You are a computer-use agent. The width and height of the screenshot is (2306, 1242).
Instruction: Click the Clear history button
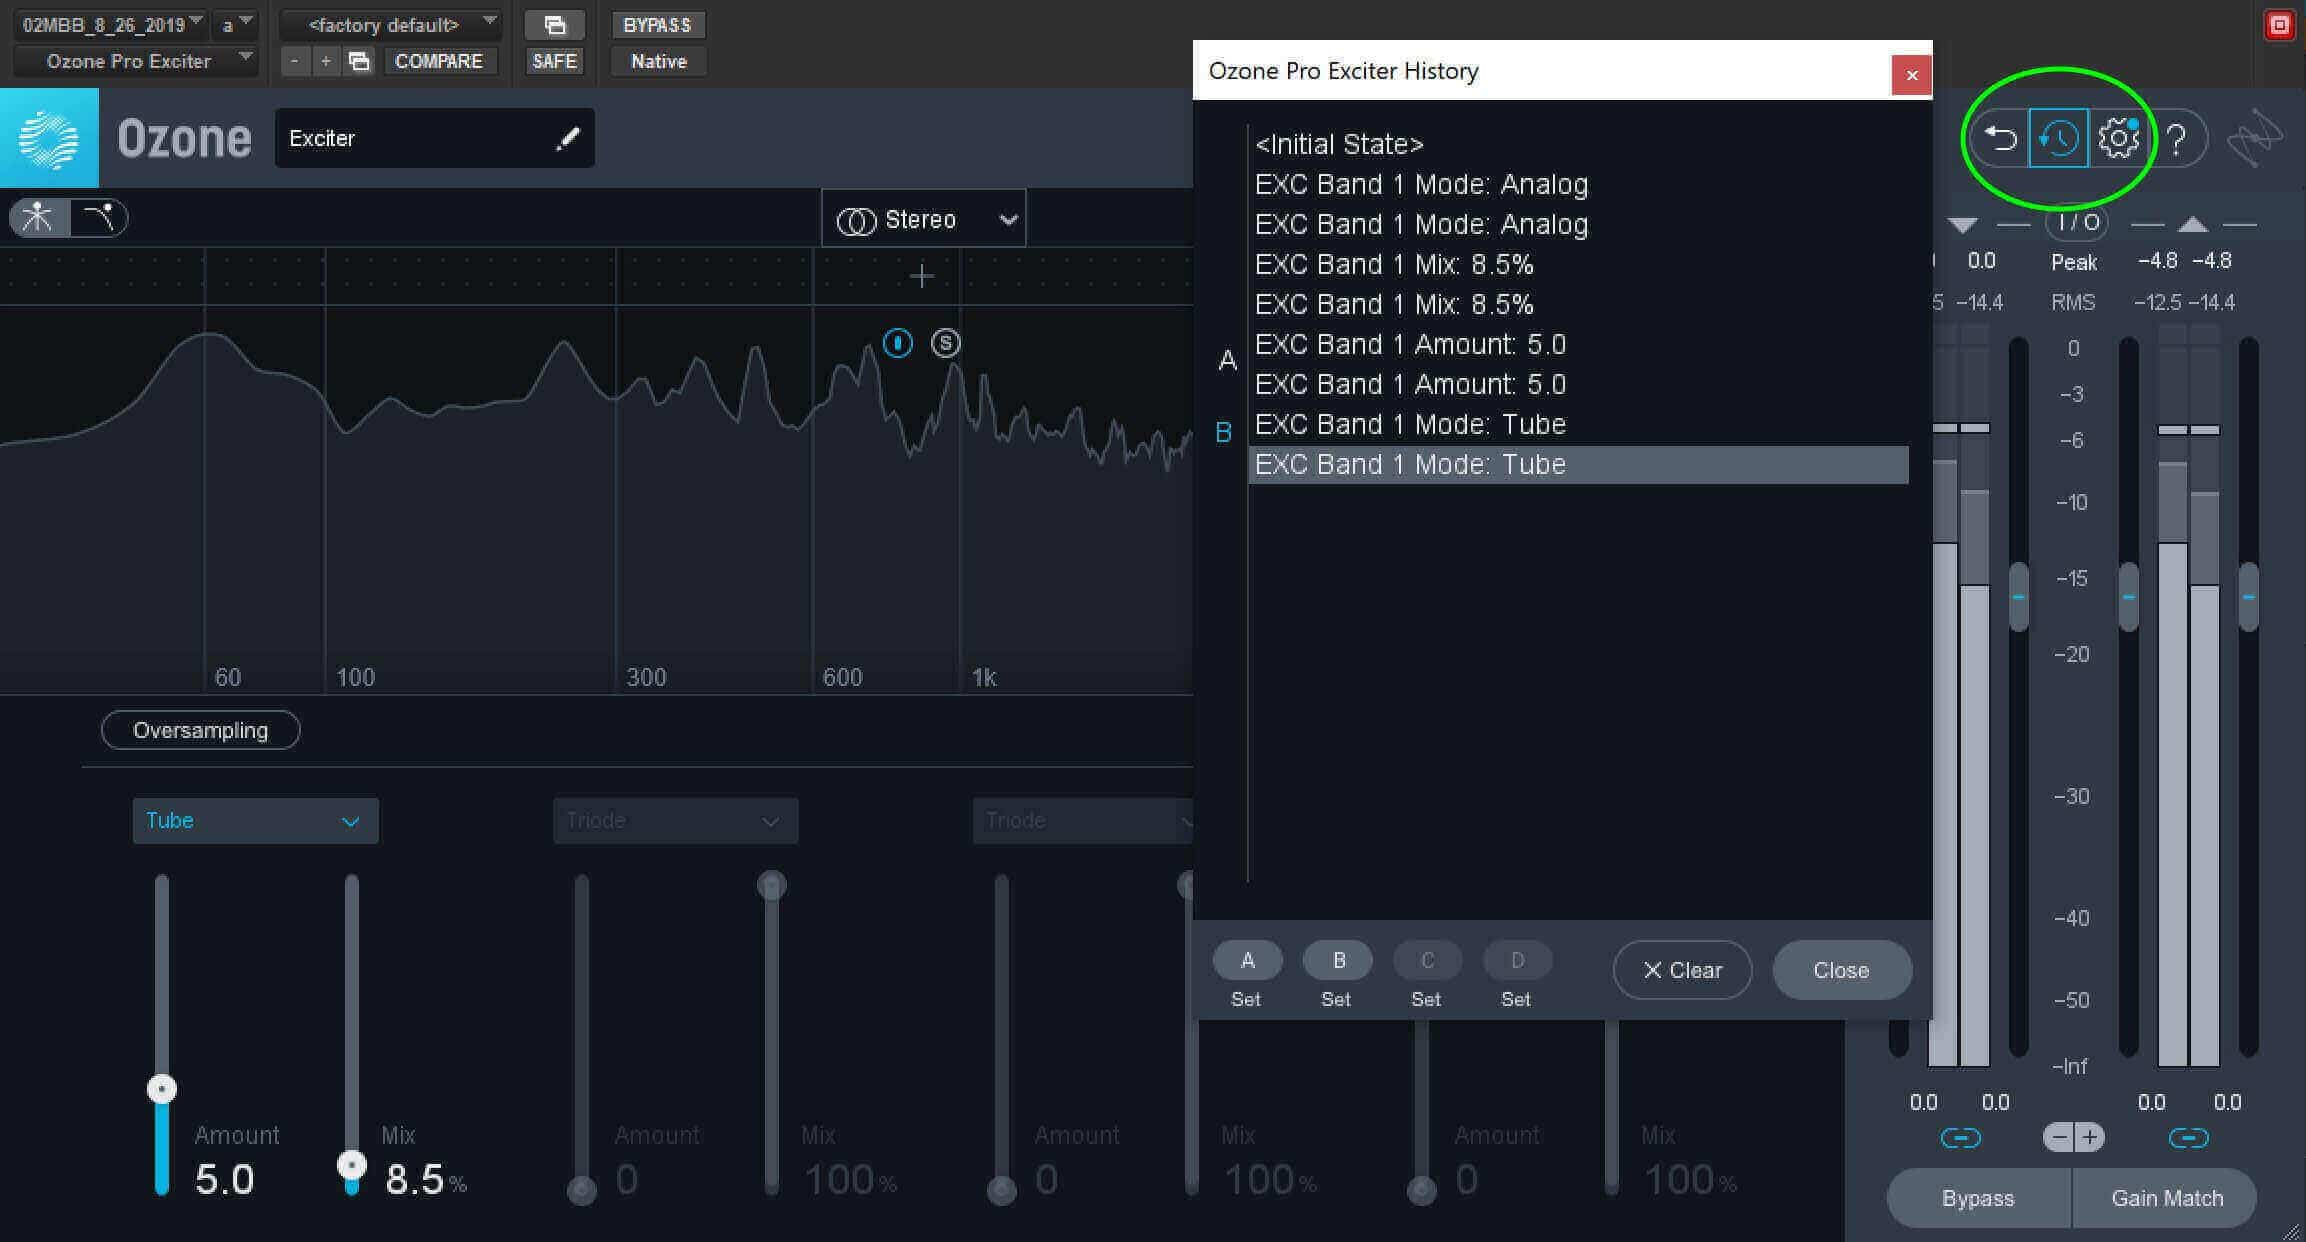[x=1682, y=970]
